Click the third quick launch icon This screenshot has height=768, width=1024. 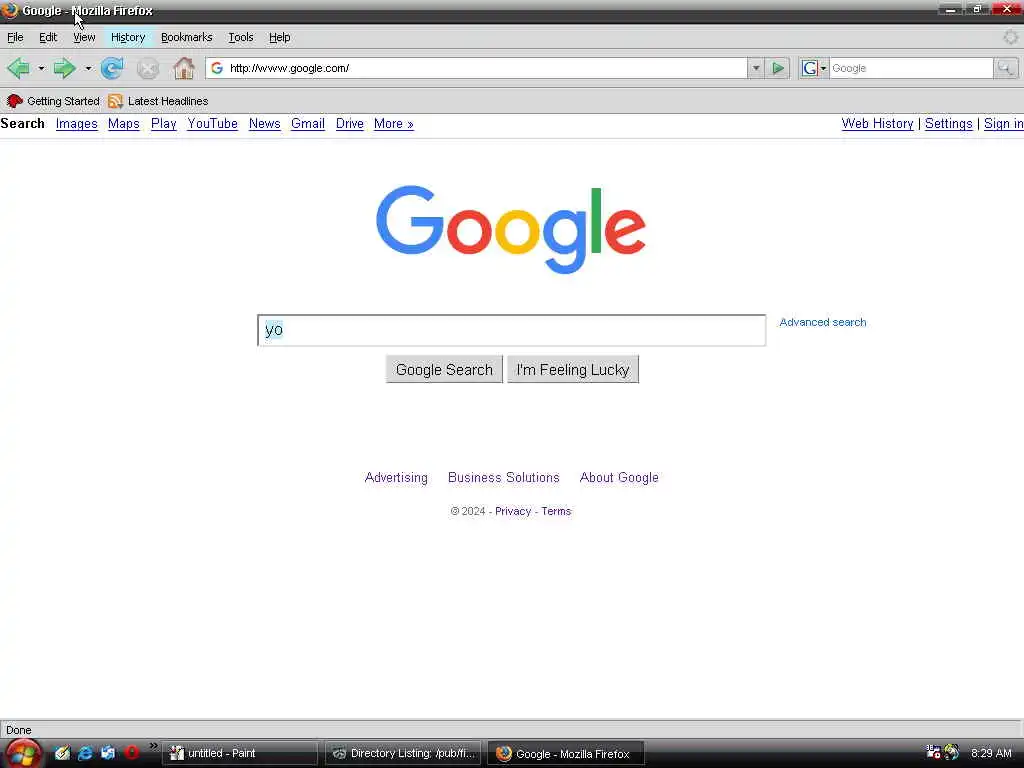[x=108, y=753]
